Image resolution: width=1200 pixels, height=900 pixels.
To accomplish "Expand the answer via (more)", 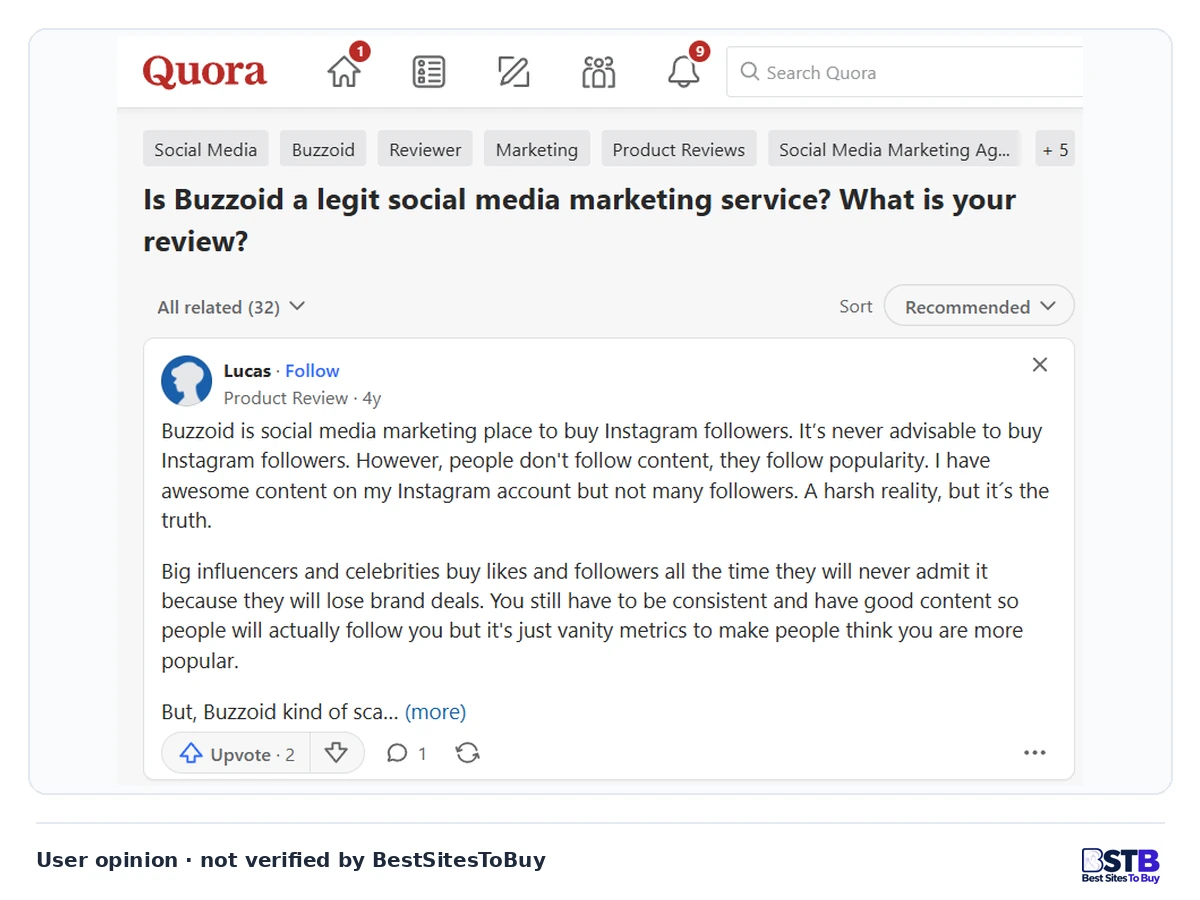I will point(435,712).
